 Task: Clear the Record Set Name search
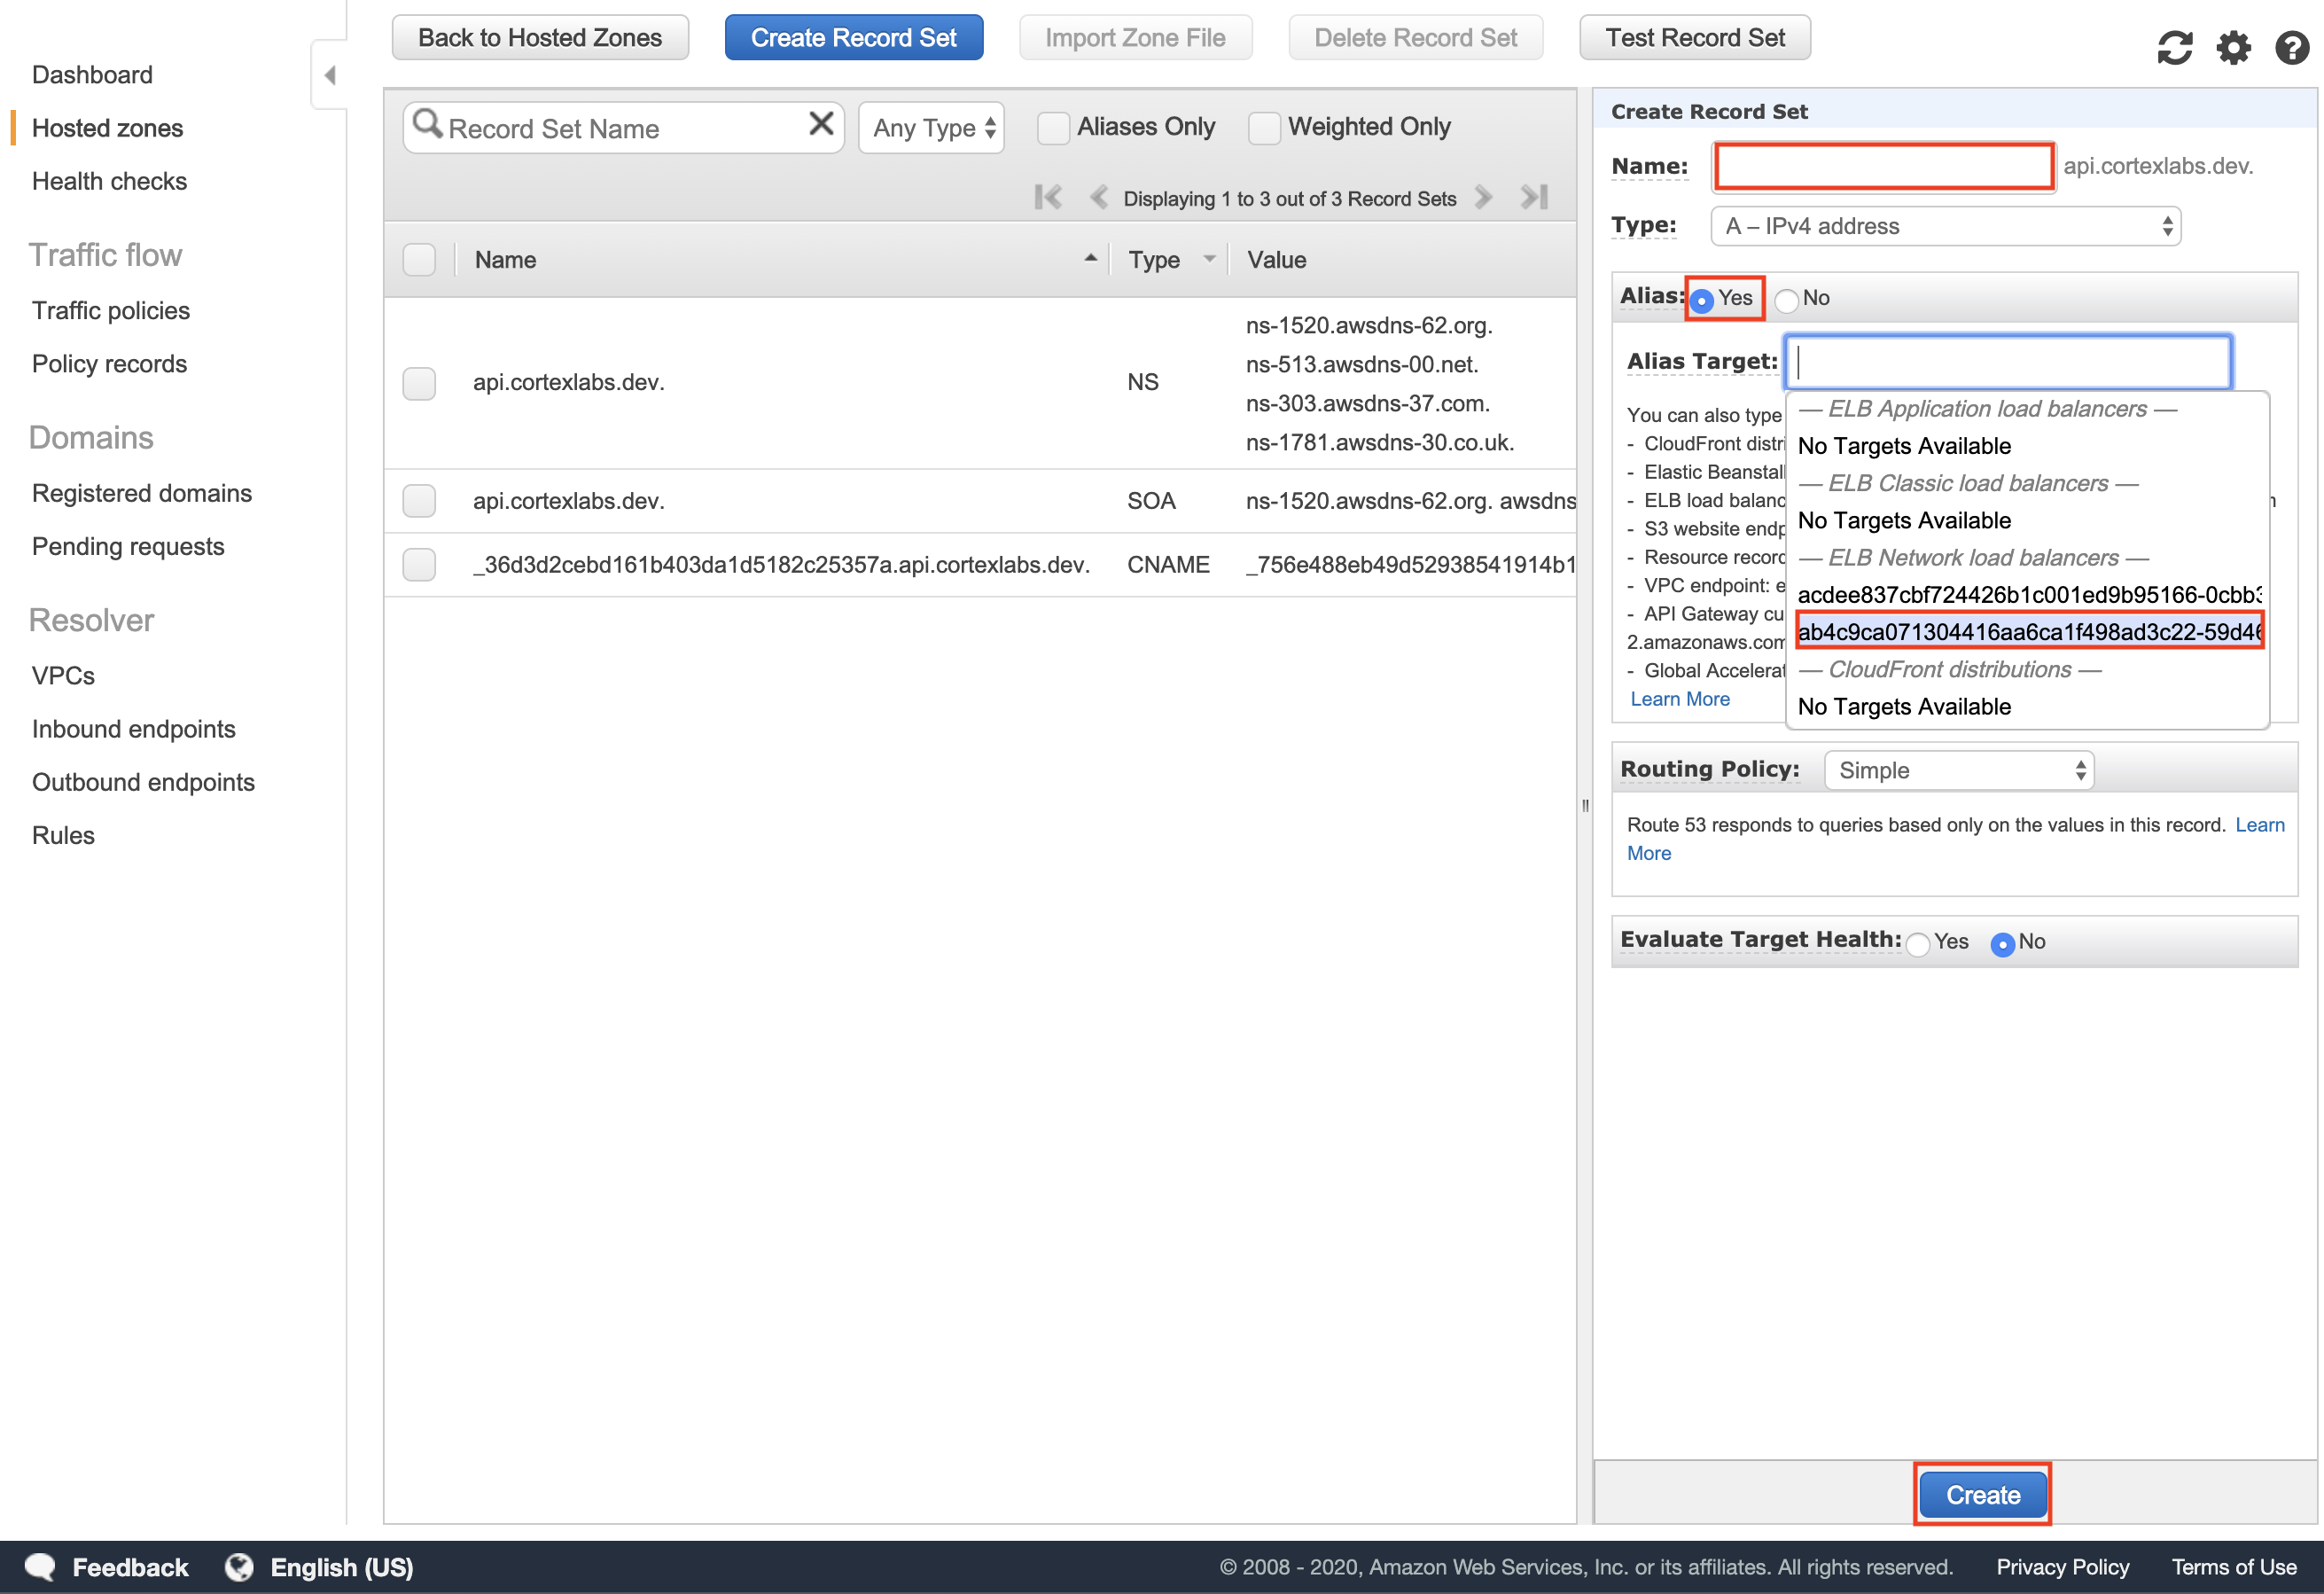pos(821,124)
